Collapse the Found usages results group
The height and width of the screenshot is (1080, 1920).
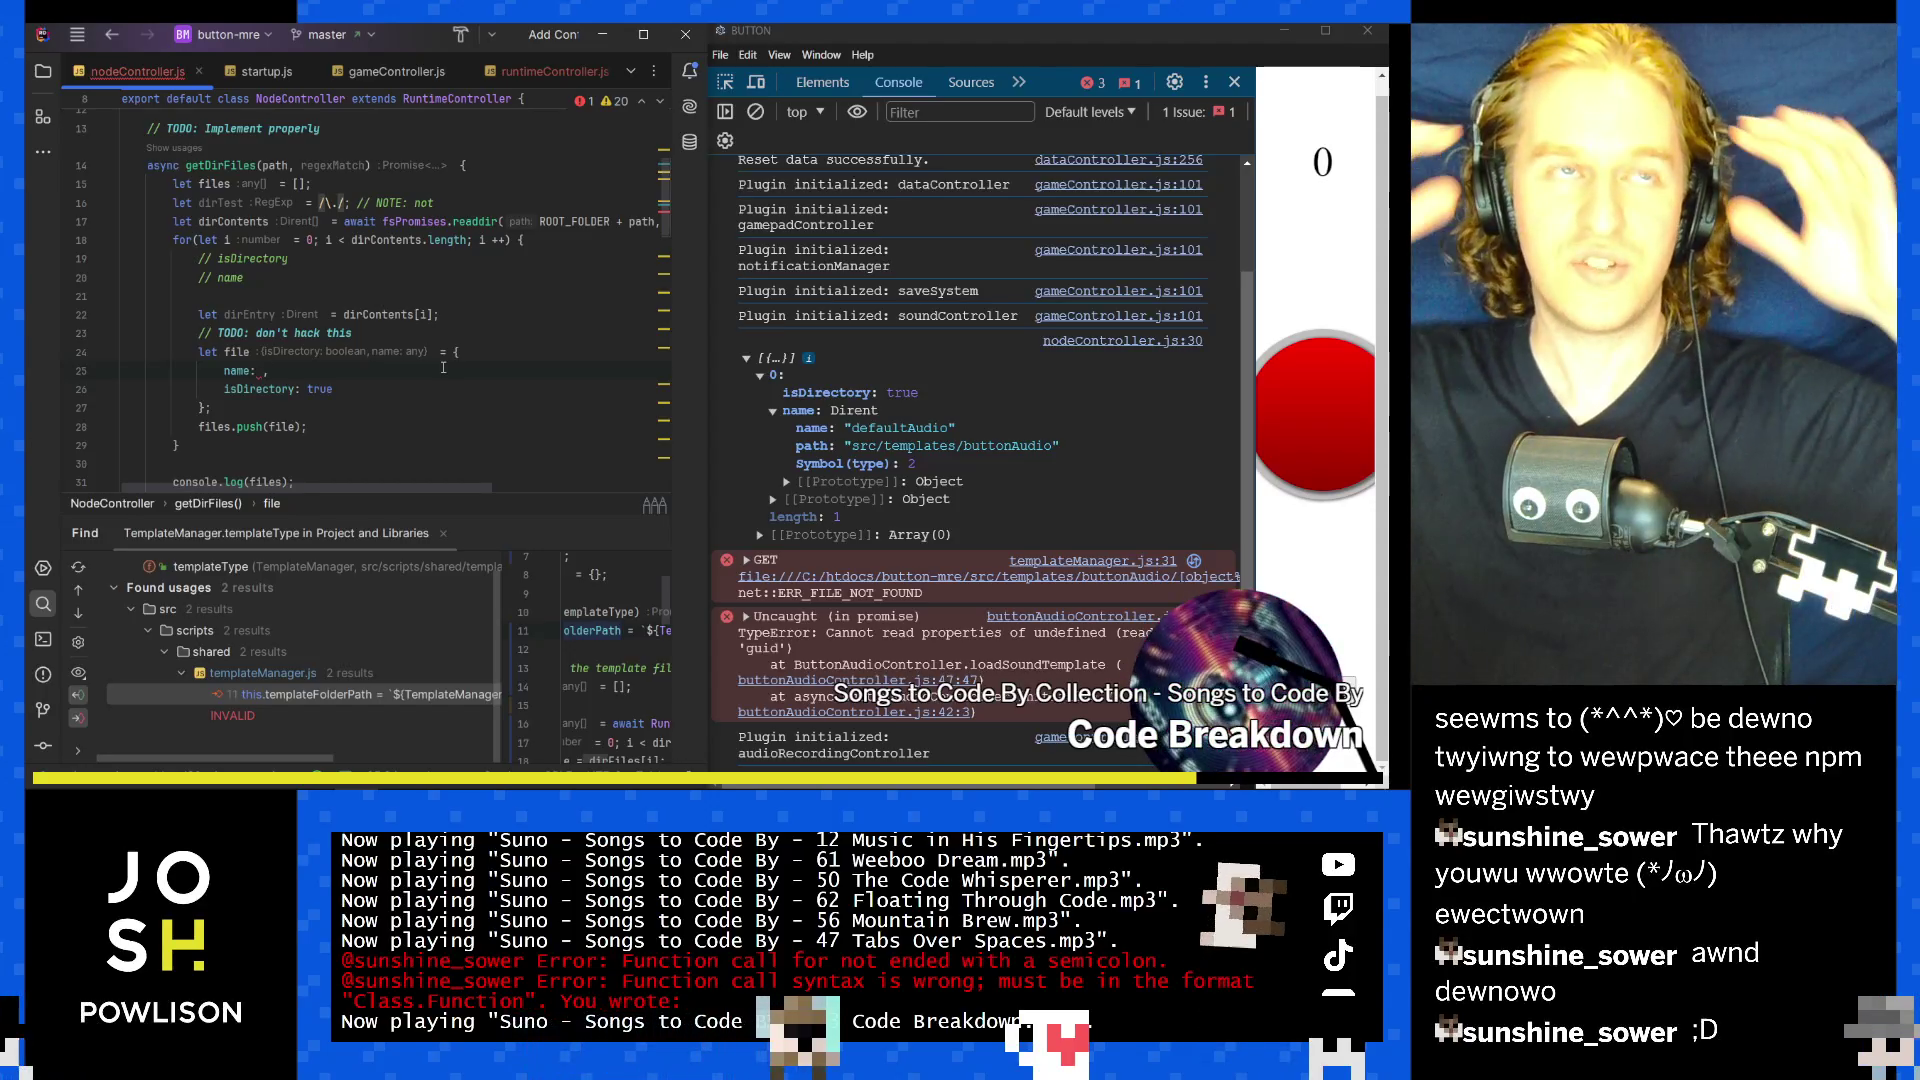113,587
